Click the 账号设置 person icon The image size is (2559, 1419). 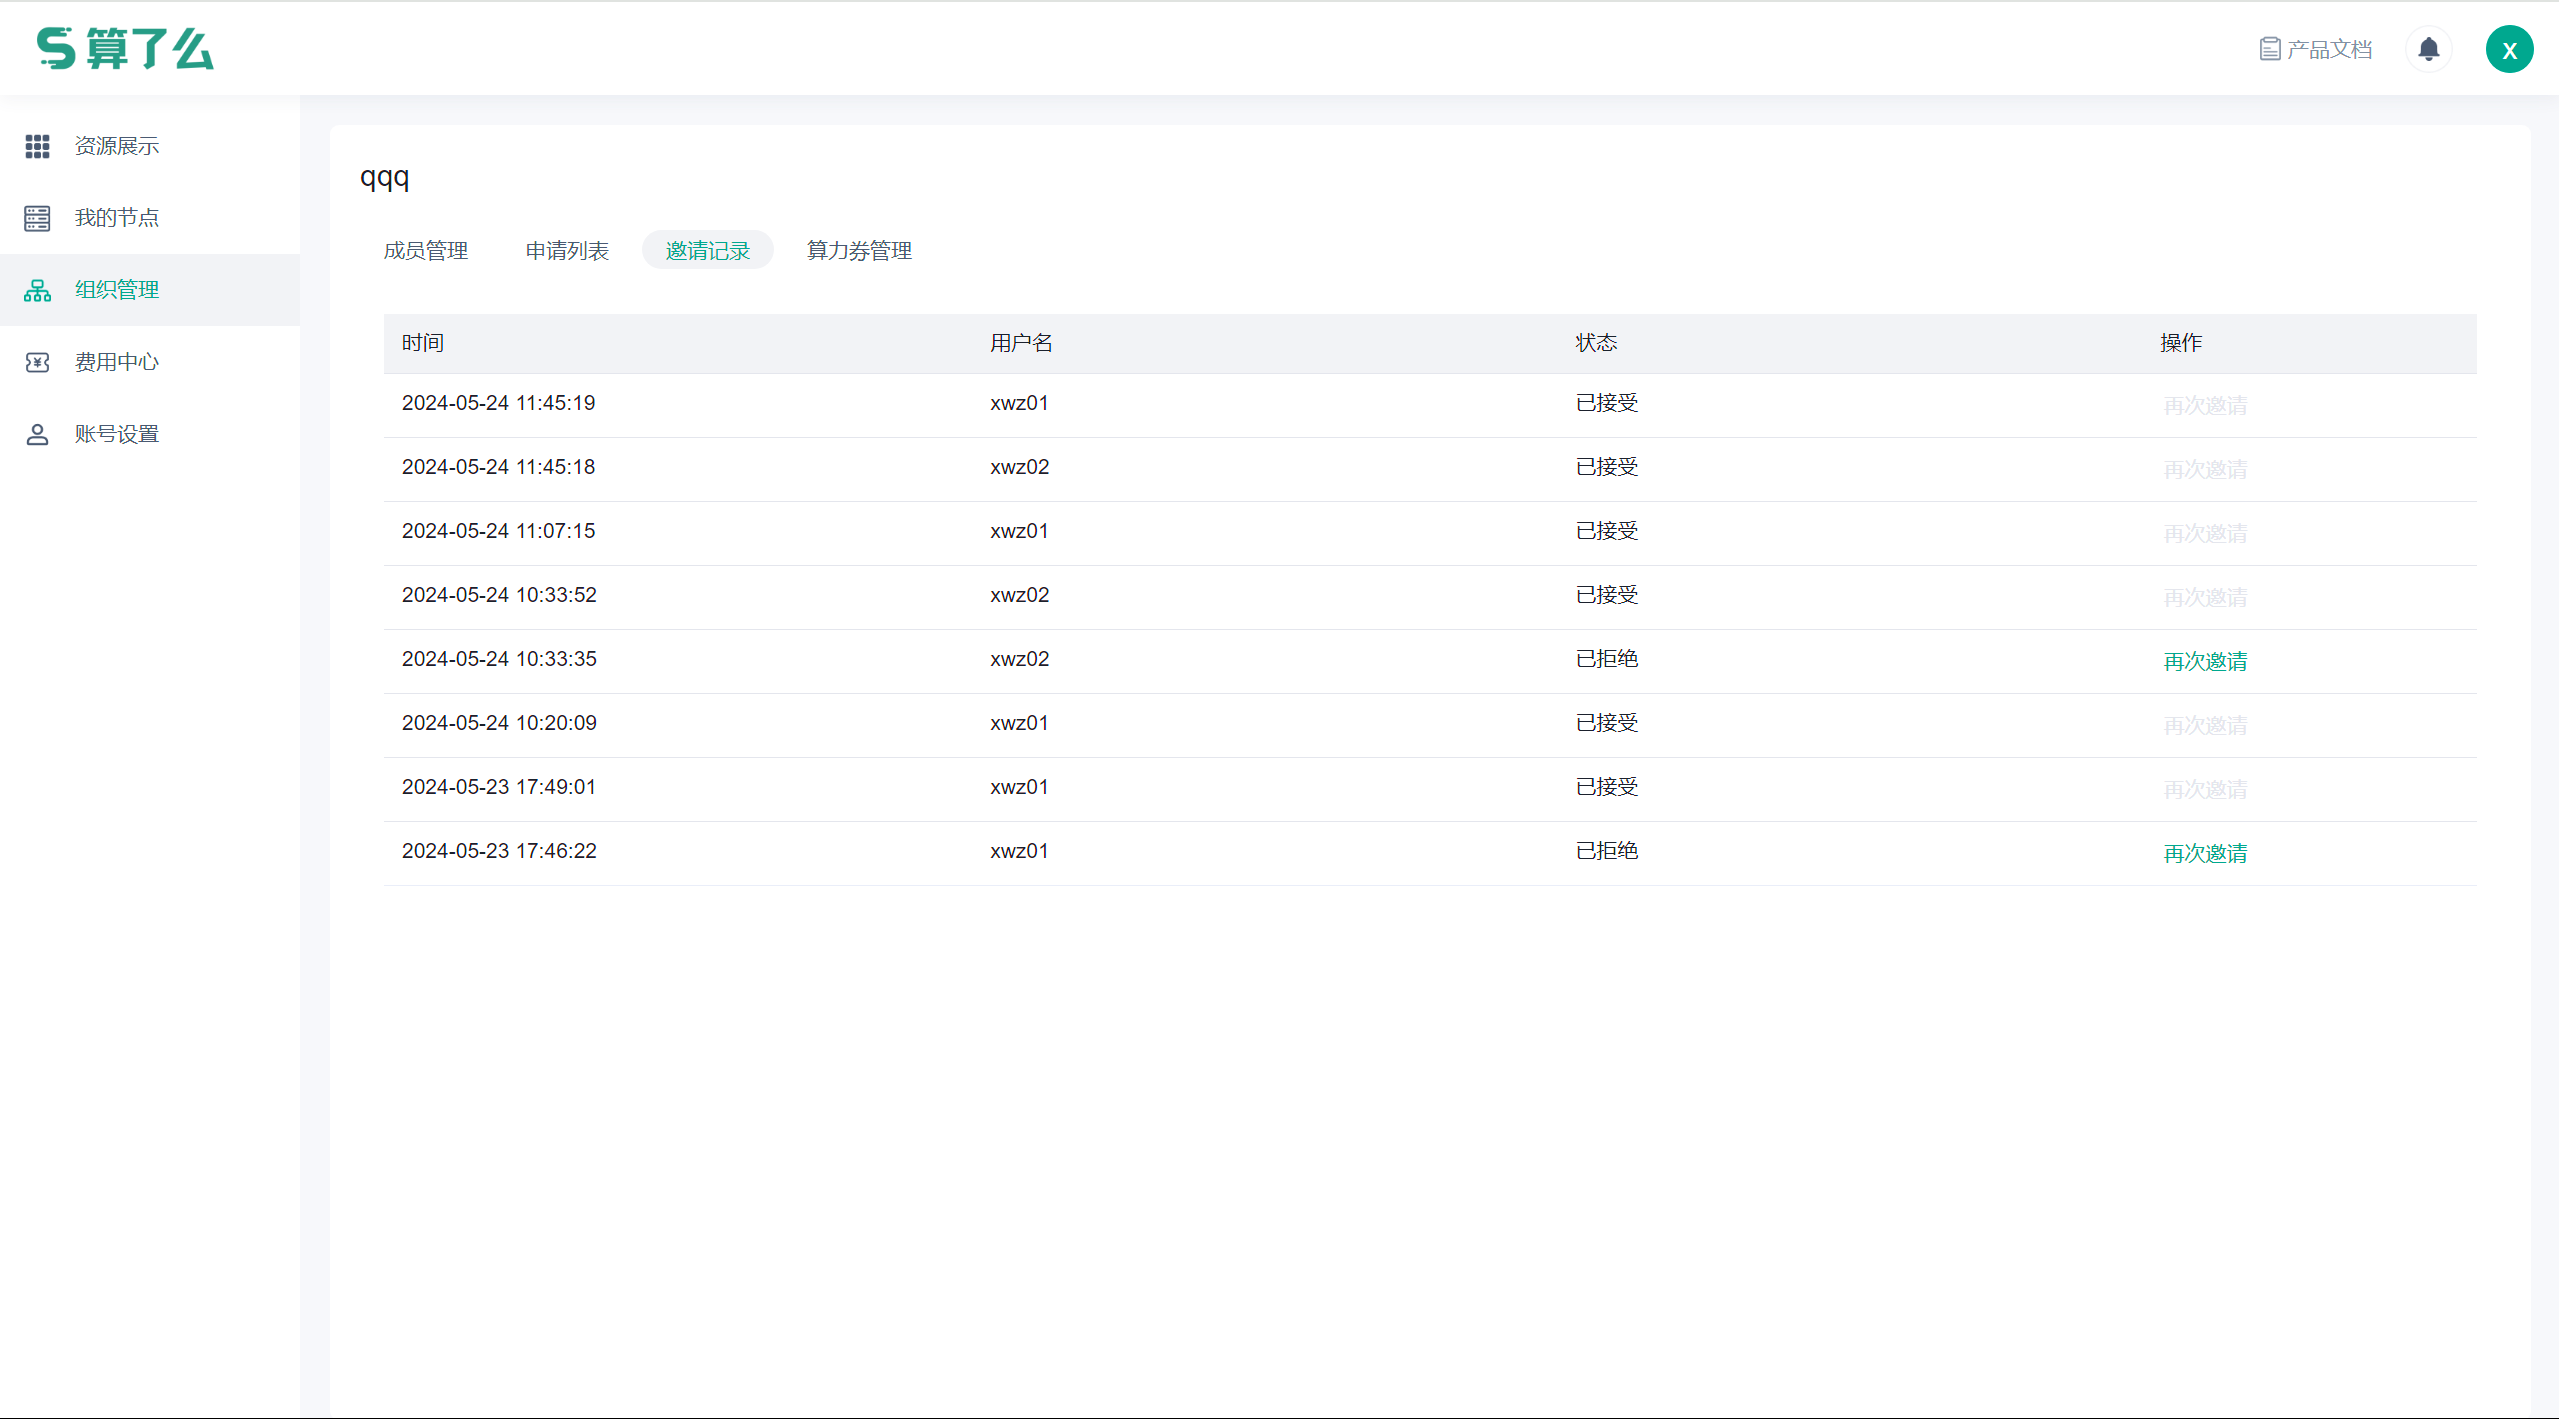pyautogui.click(x=37, y=434)
